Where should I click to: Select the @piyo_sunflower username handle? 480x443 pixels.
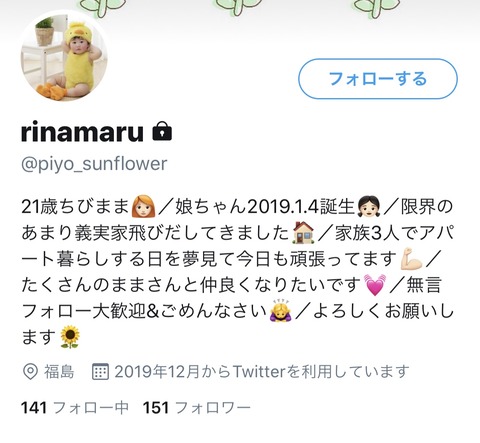94,164
